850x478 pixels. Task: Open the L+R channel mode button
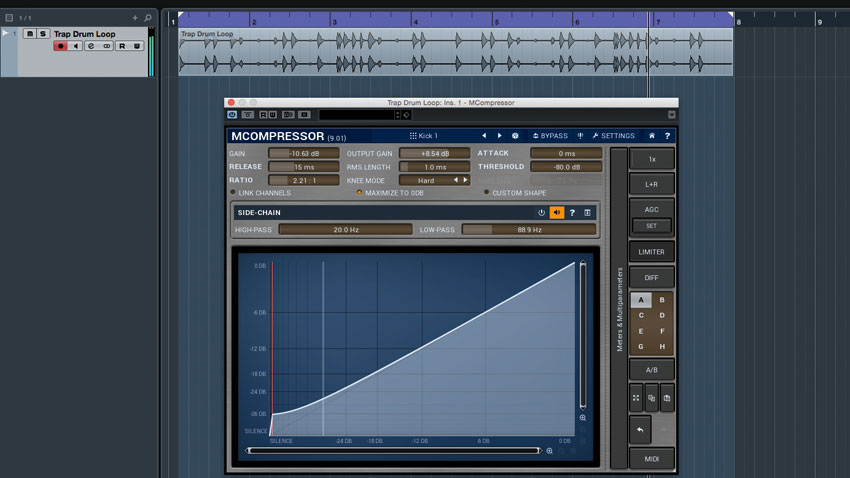[x=652, y=184]
